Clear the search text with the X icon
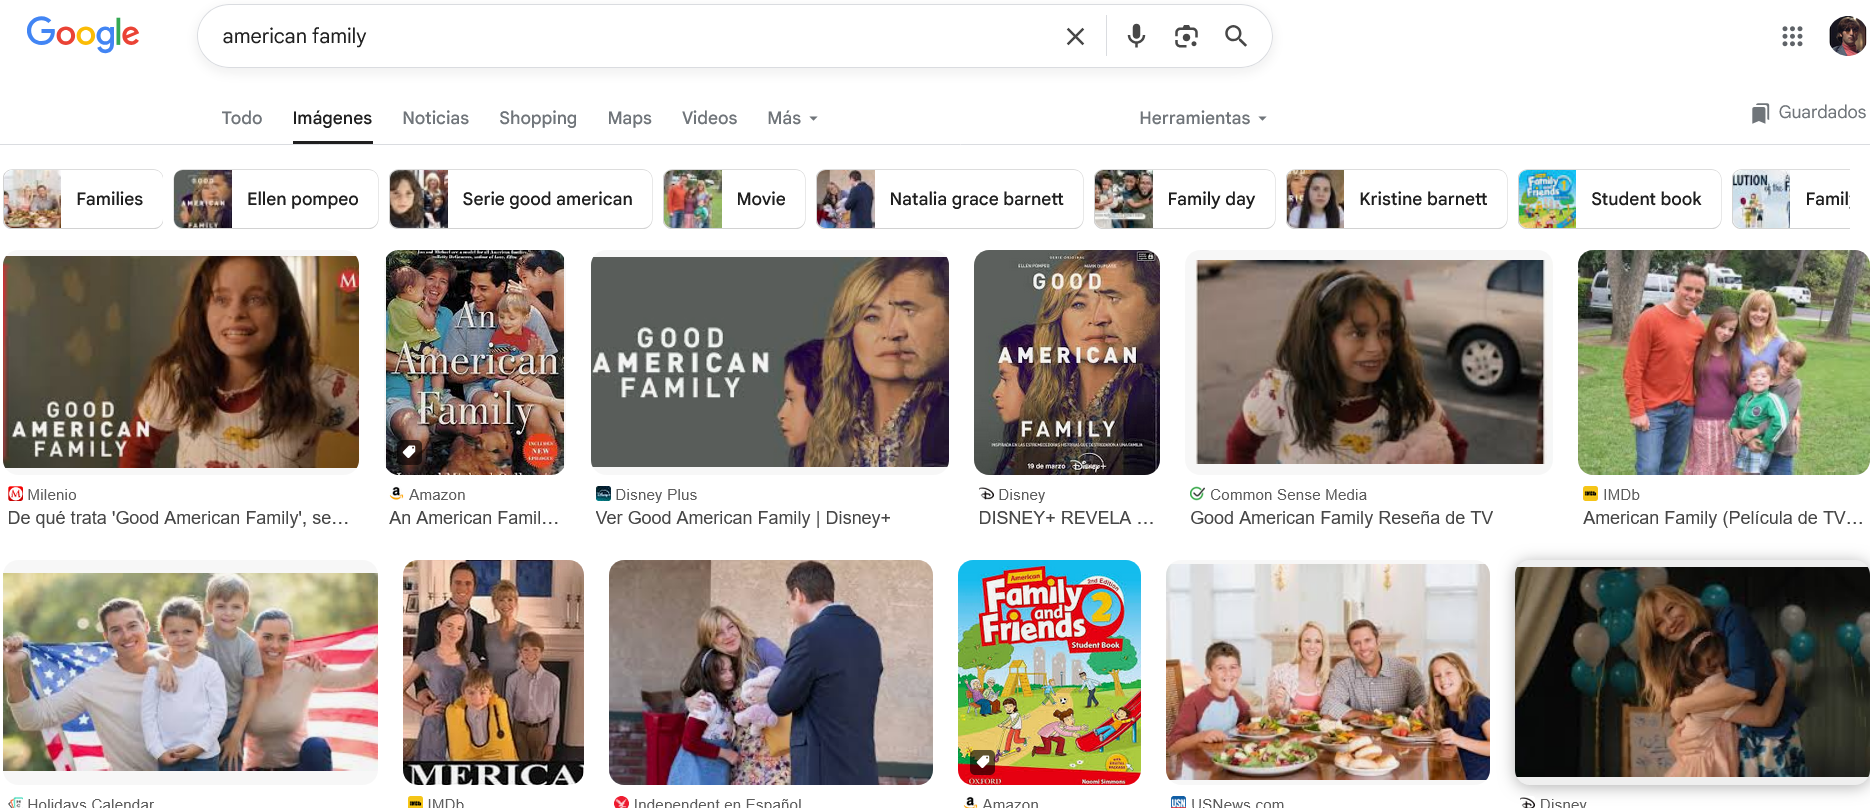This screenshot has height=808, width=1870. [x=1075, y=37]
